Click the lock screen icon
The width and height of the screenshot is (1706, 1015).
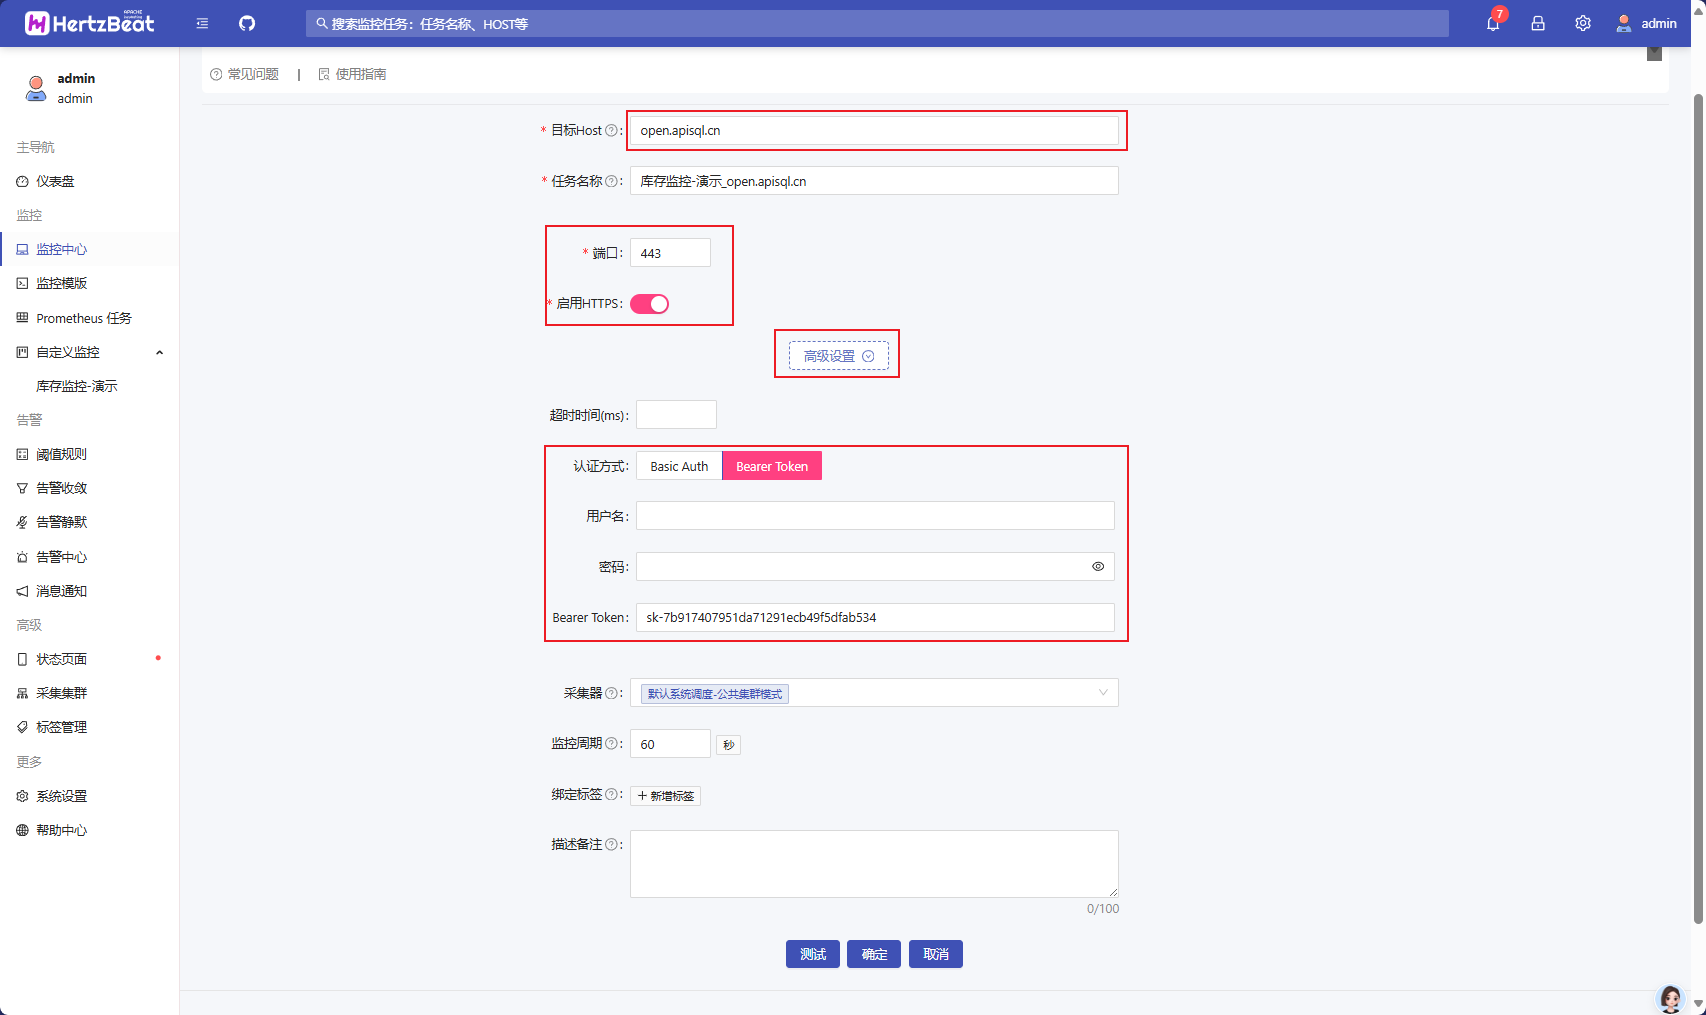1538,23
